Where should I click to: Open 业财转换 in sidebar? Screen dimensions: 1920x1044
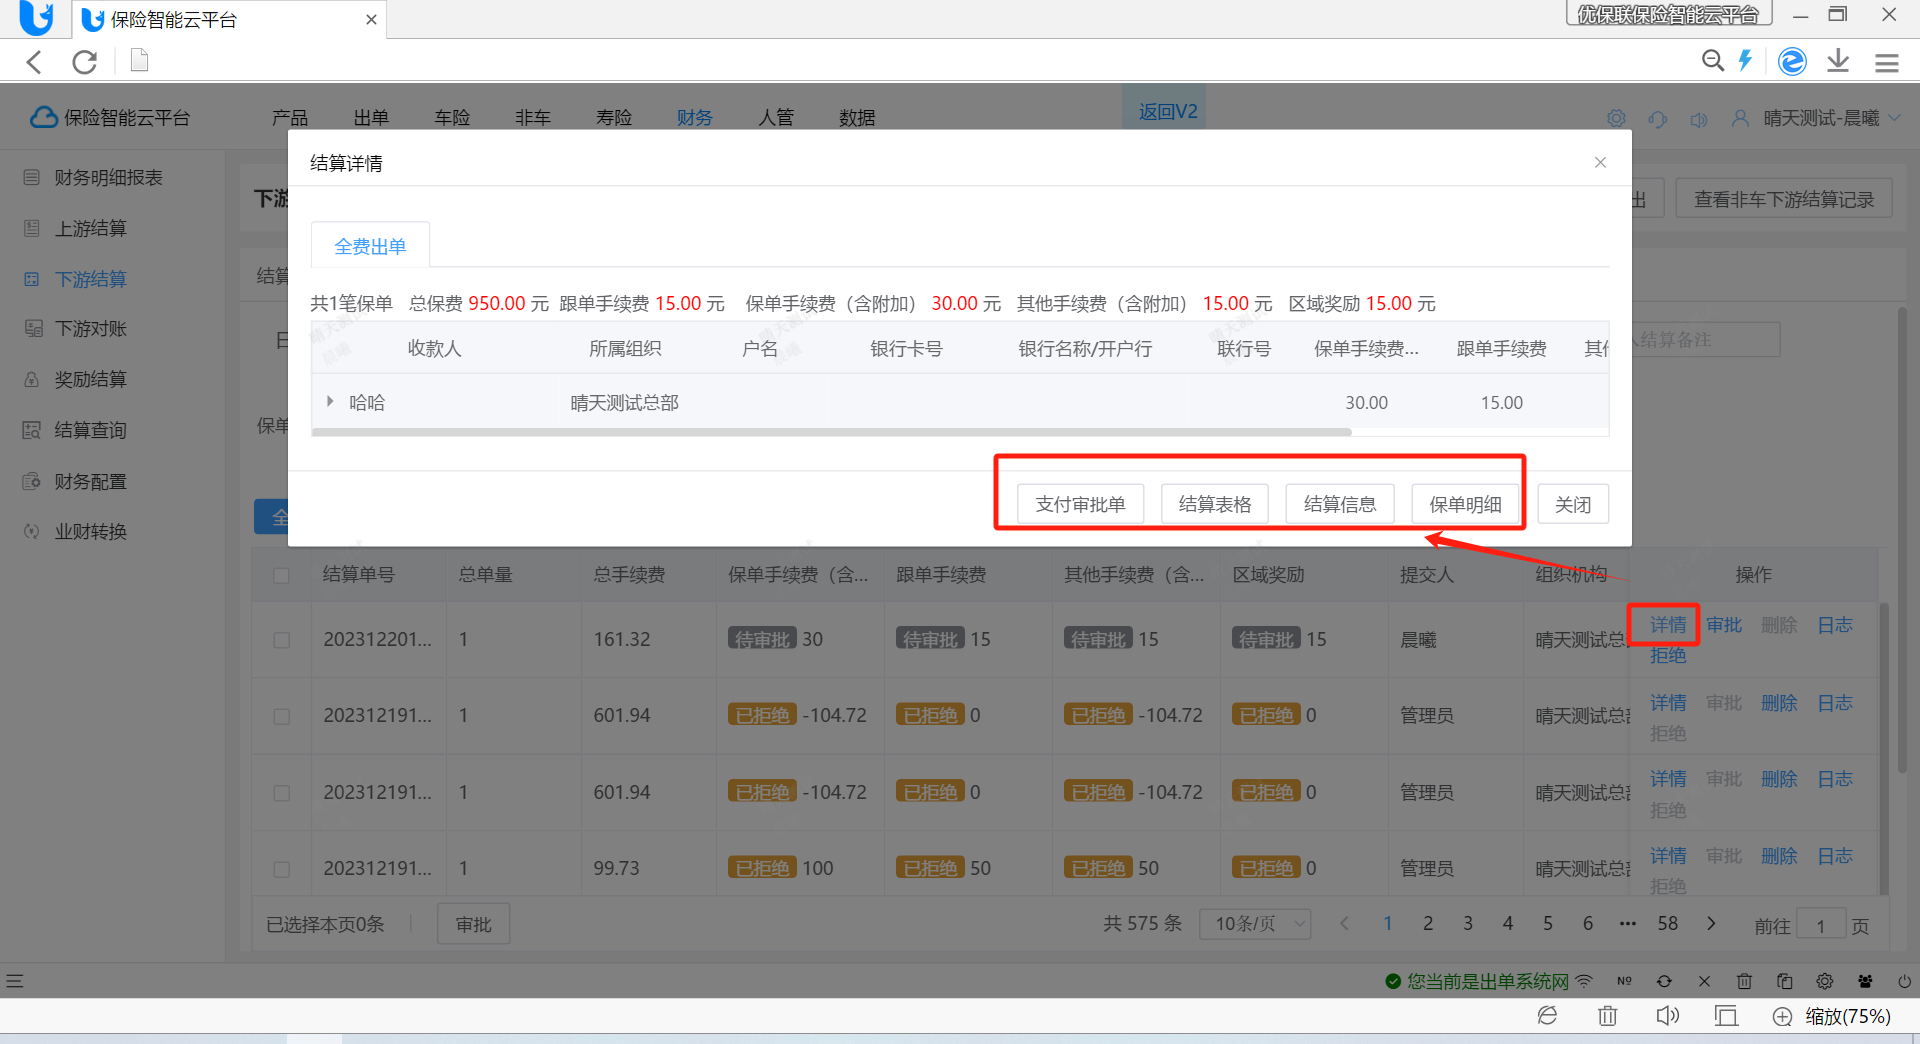pos(90,532)
